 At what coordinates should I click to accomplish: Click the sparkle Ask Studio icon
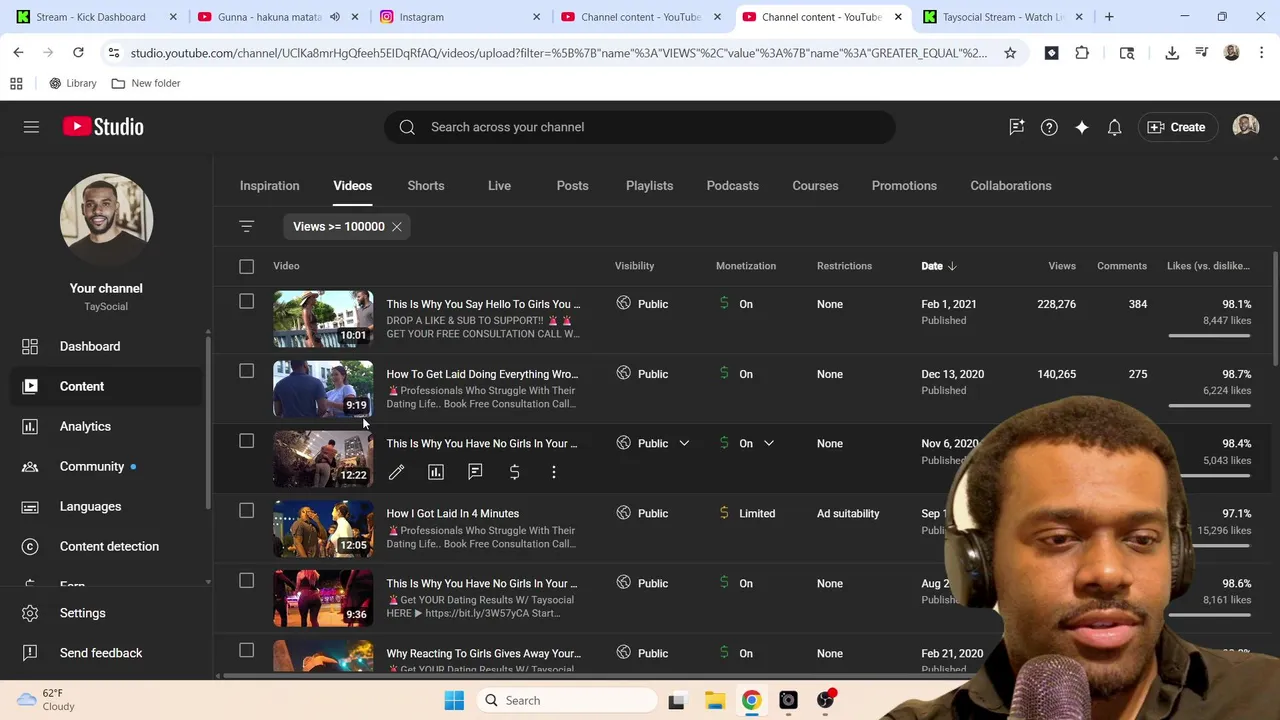[1082, 127]
